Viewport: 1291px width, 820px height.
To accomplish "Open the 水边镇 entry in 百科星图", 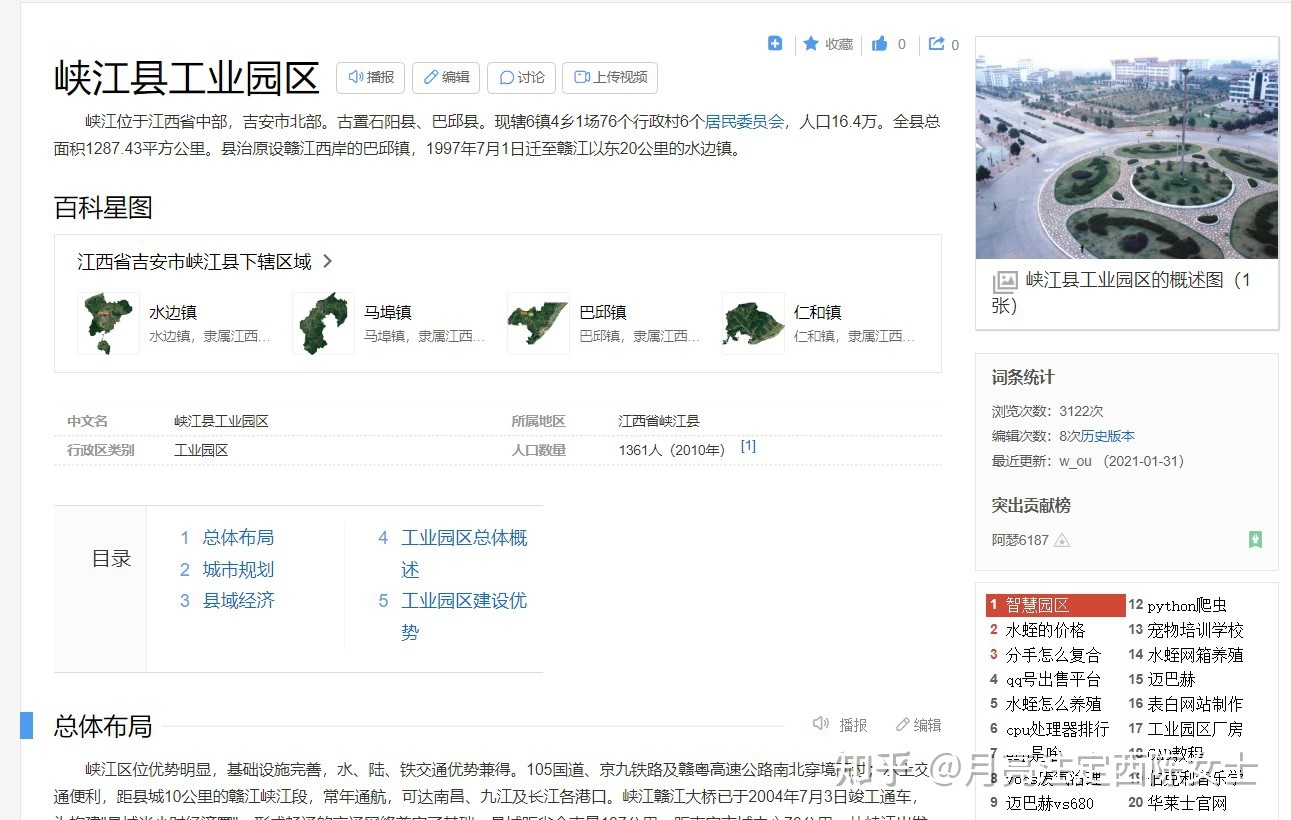I will pyautogui.click(x=173, y=312).
